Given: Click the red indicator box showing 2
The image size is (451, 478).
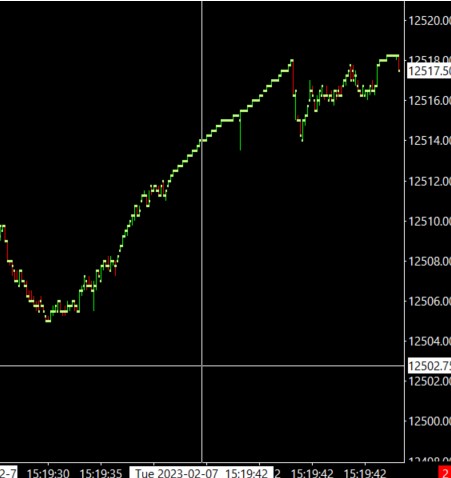Looking at the screenshot, I should pyautogui.click(x=445, y=473).
